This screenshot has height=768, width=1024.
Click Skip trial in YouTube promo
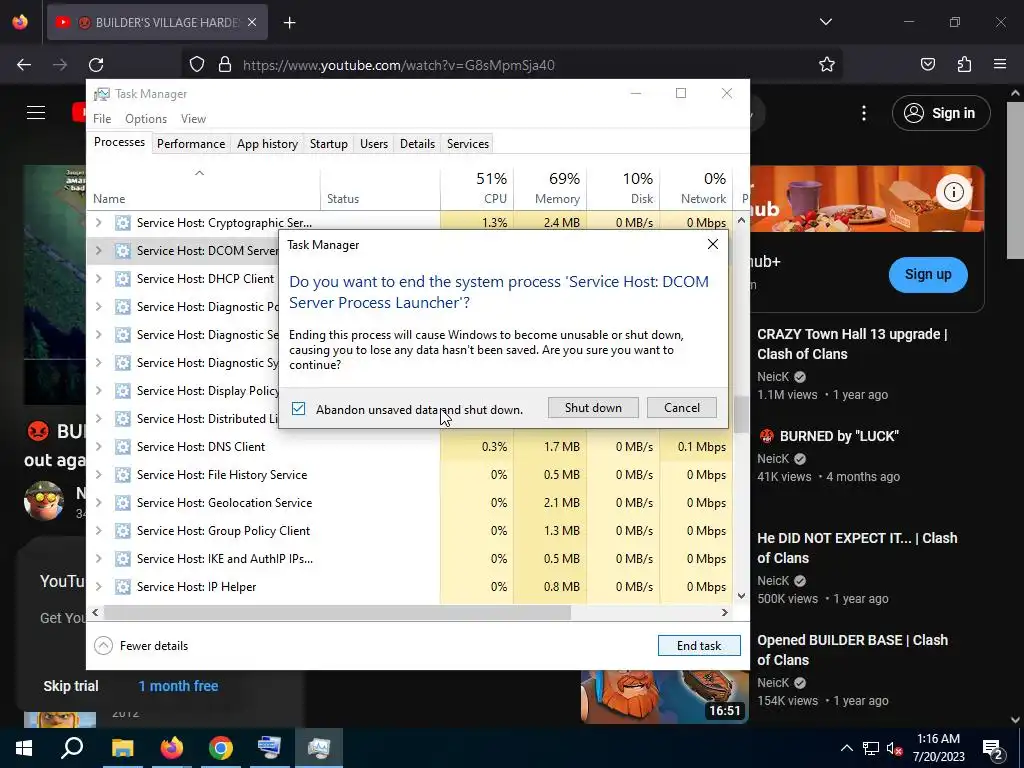coord(71,686)
